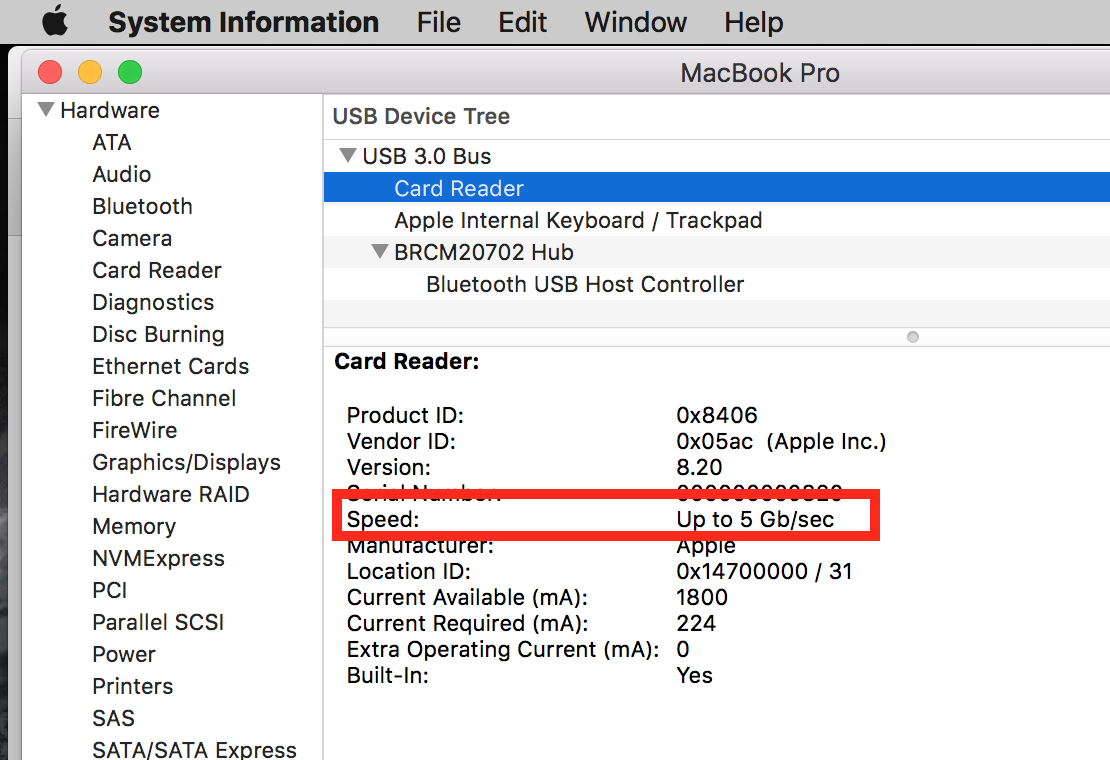Select Printers in the sidebar
Viewport: 1110px width, 760px height.
[133, 686]
